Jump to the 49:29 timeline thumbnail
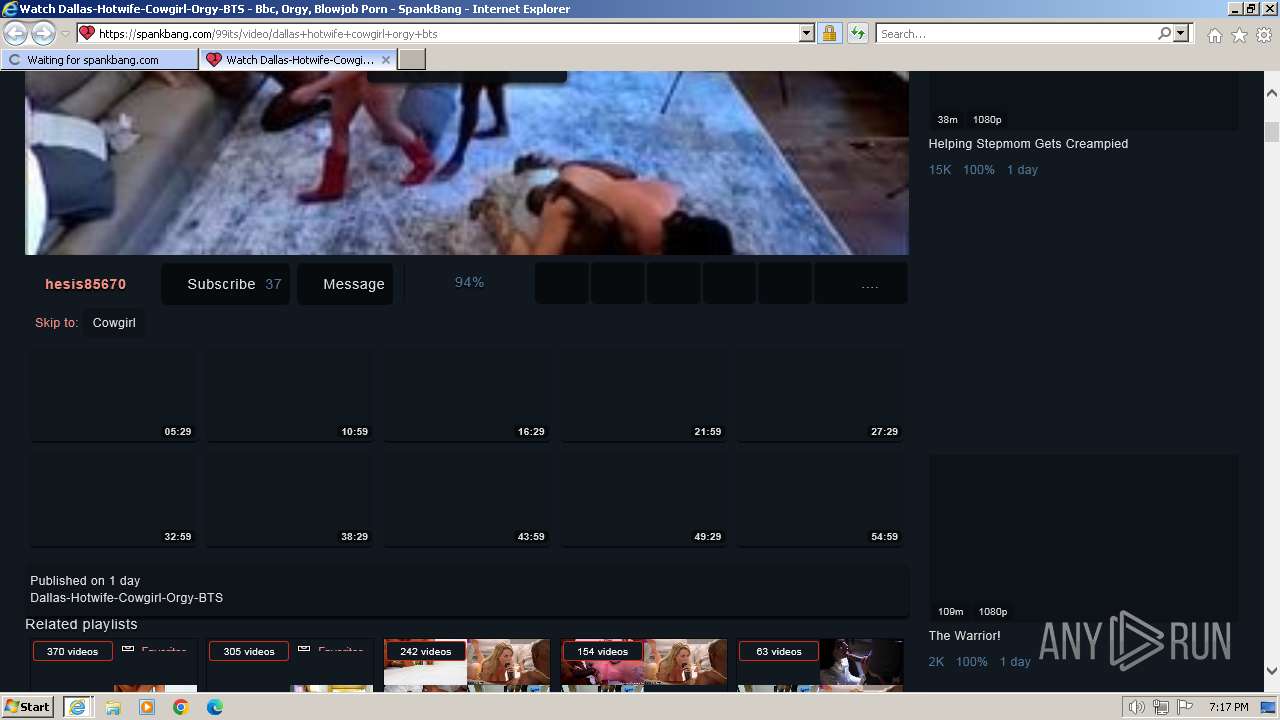Viewport: 1280px width, 720px height. pyautogui.click(x=644, y=499)
